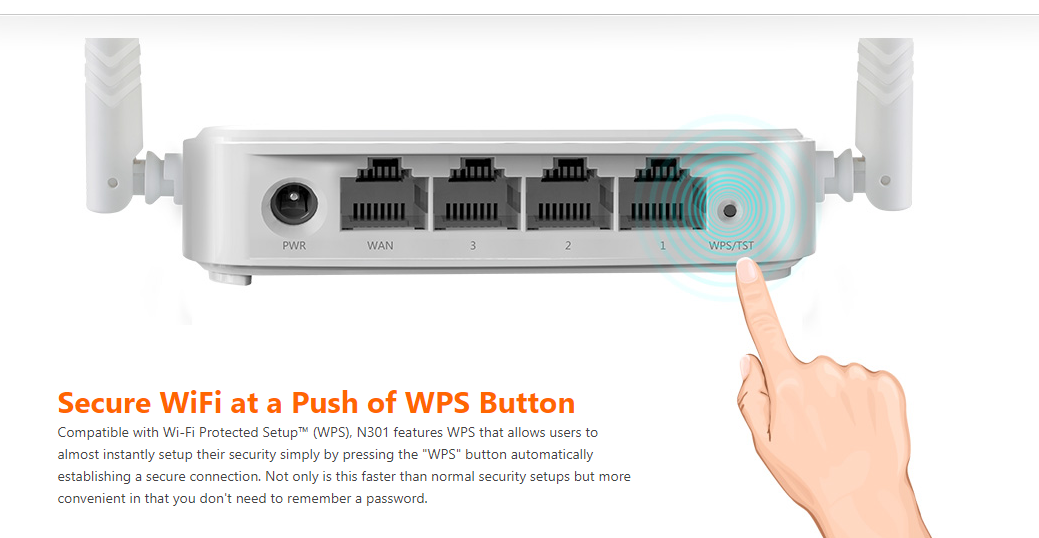
Task: Click the port 3 number label
Action: (x=472, y=245)
